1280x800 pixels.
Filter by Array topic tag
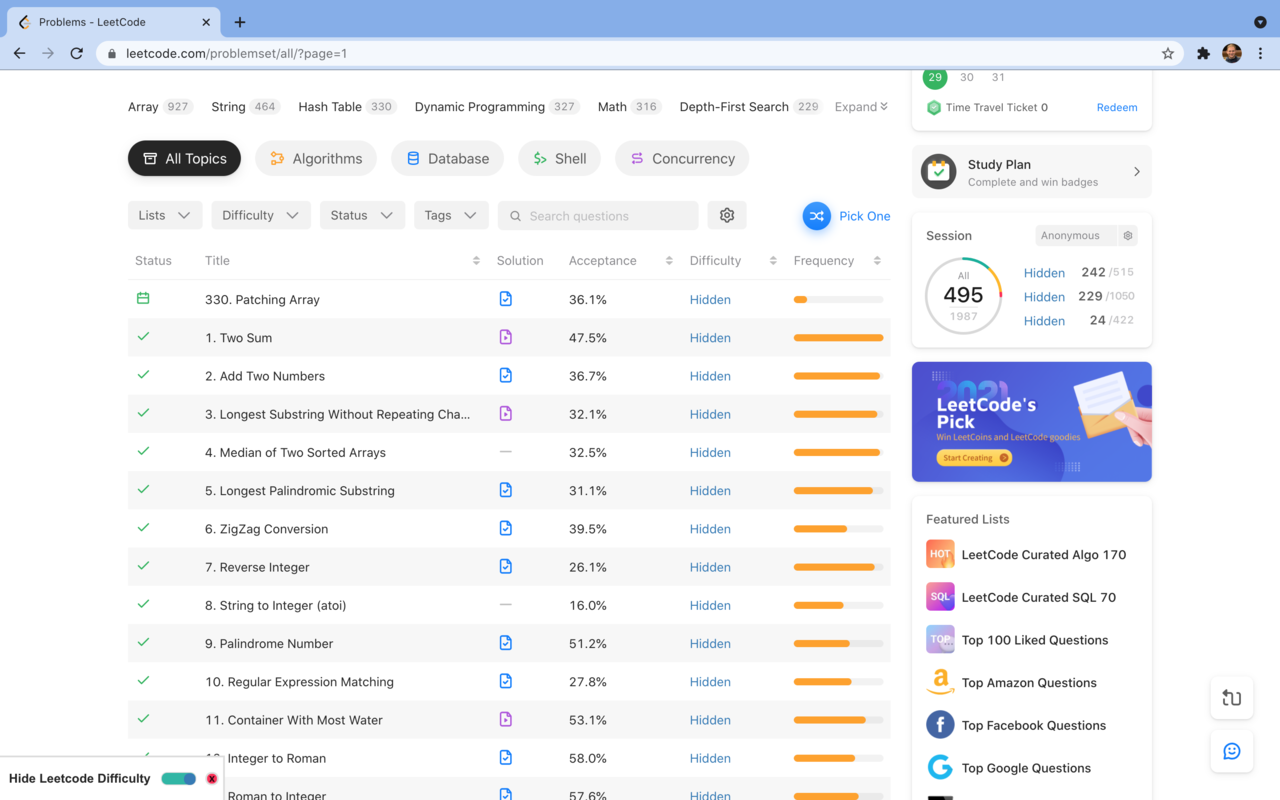(x=160, y=107)
